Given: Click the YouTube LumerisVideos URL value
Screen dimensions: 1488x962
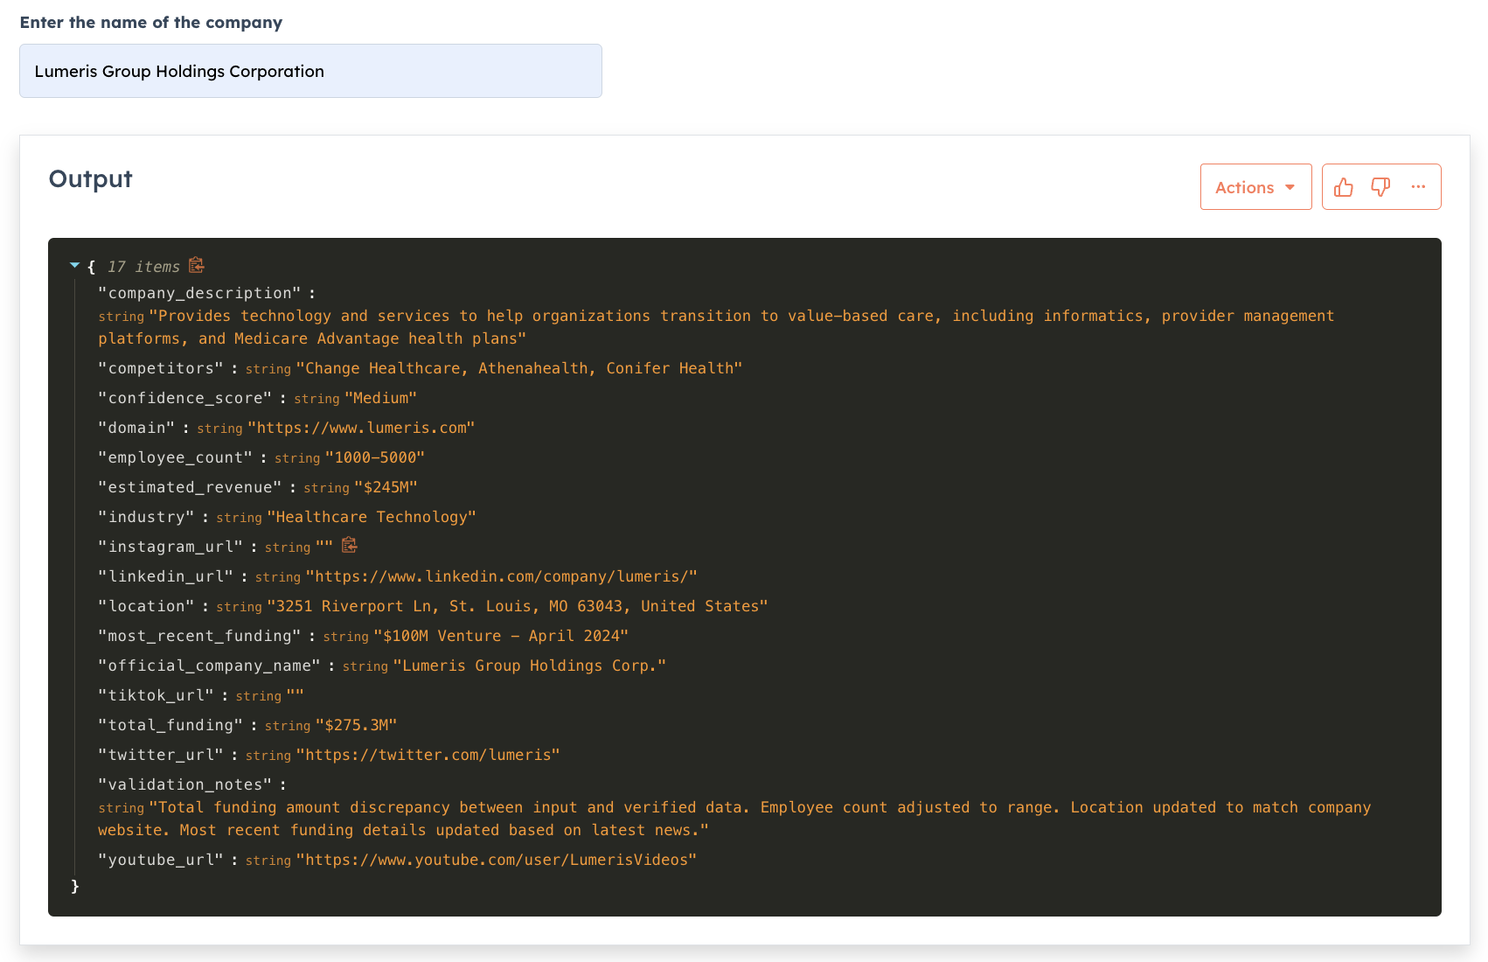Looking at the screenshot, I should tap(496, 860).
